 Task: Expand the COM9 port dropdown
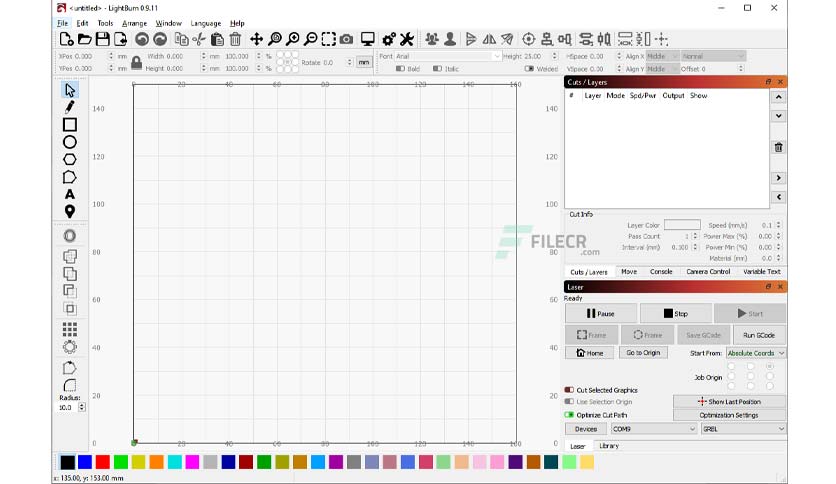coord(654,429)
